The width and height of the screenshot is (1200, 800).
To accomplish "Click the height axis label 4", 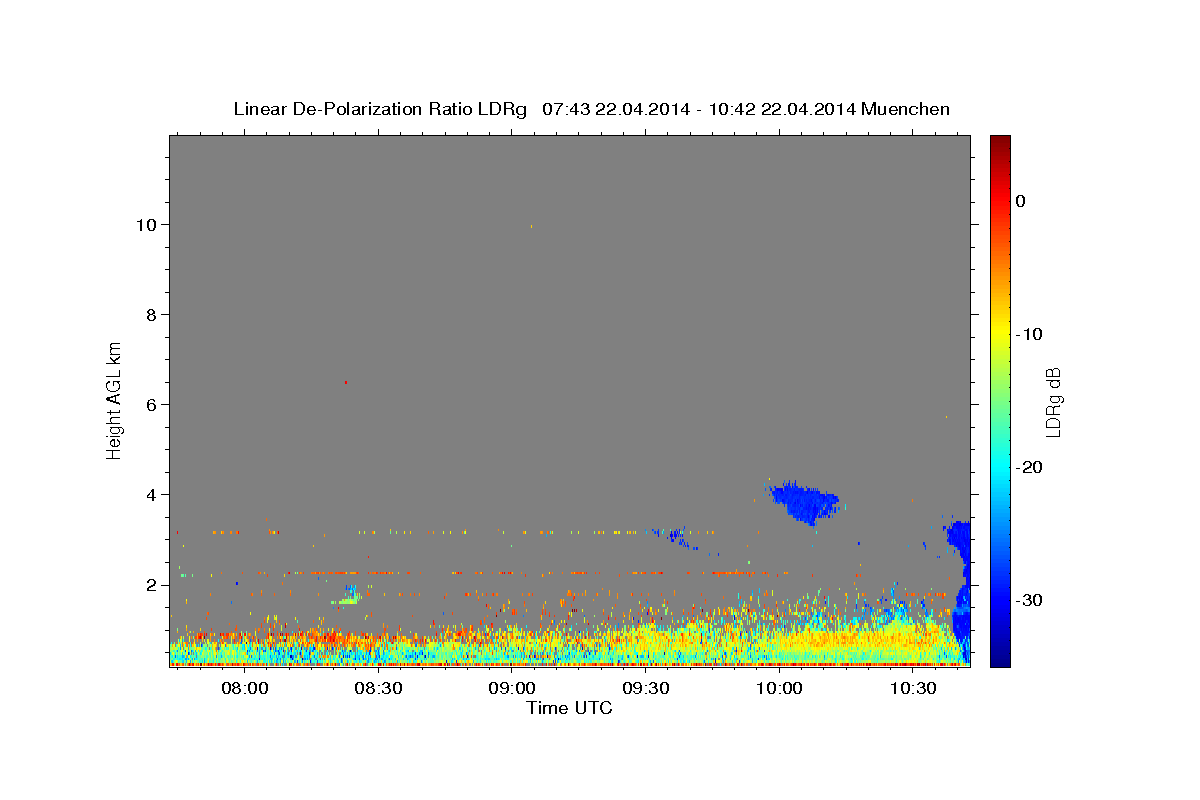I will pos(152,495).
